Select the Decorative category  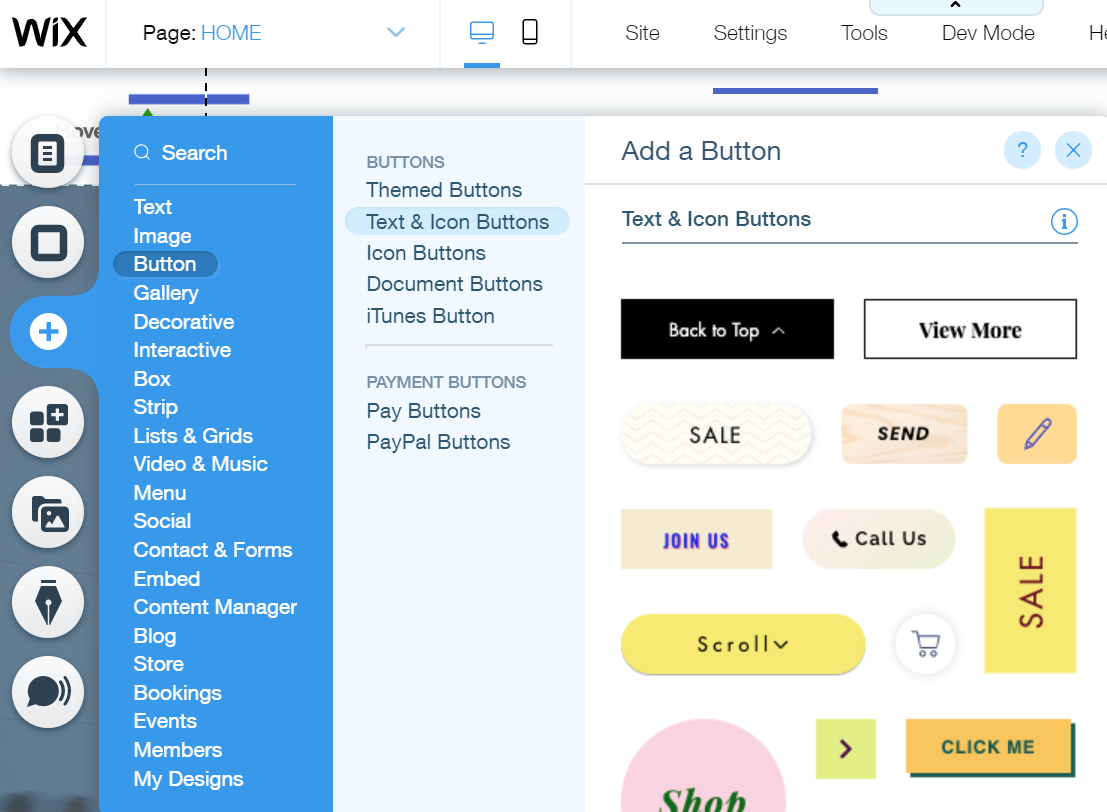[x=184, y=322]
